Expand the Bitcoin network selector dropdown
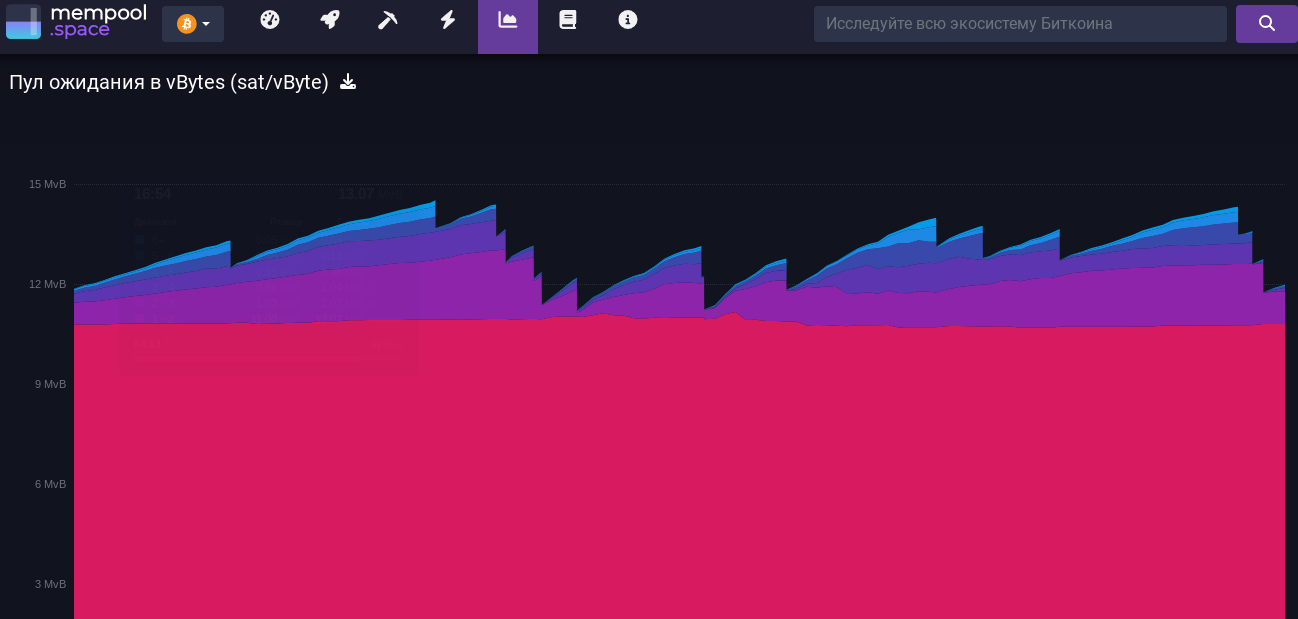Viewport: 1298px width, 619px height. [x=193, y=24]
